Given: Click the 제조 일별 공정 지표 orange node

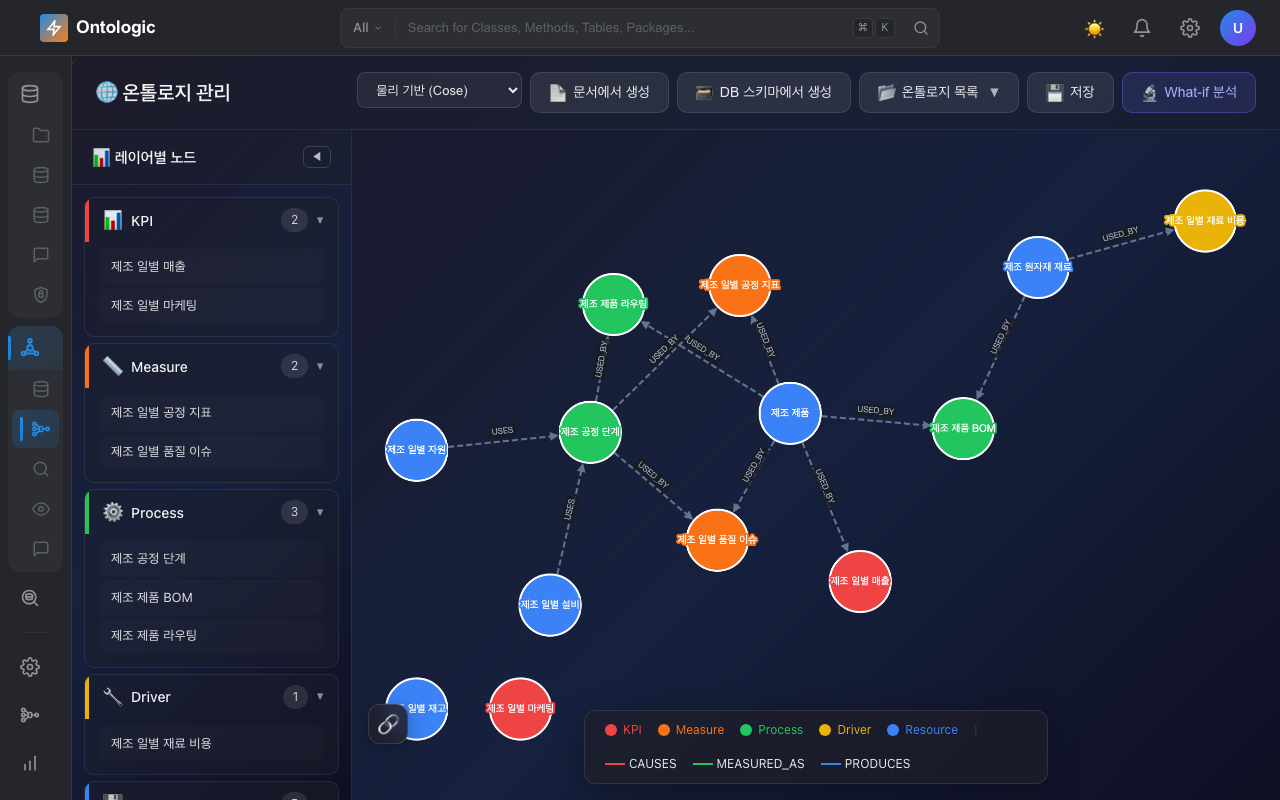Looking at the screenshot, I should pyautogui.click(x=740, y=285).
